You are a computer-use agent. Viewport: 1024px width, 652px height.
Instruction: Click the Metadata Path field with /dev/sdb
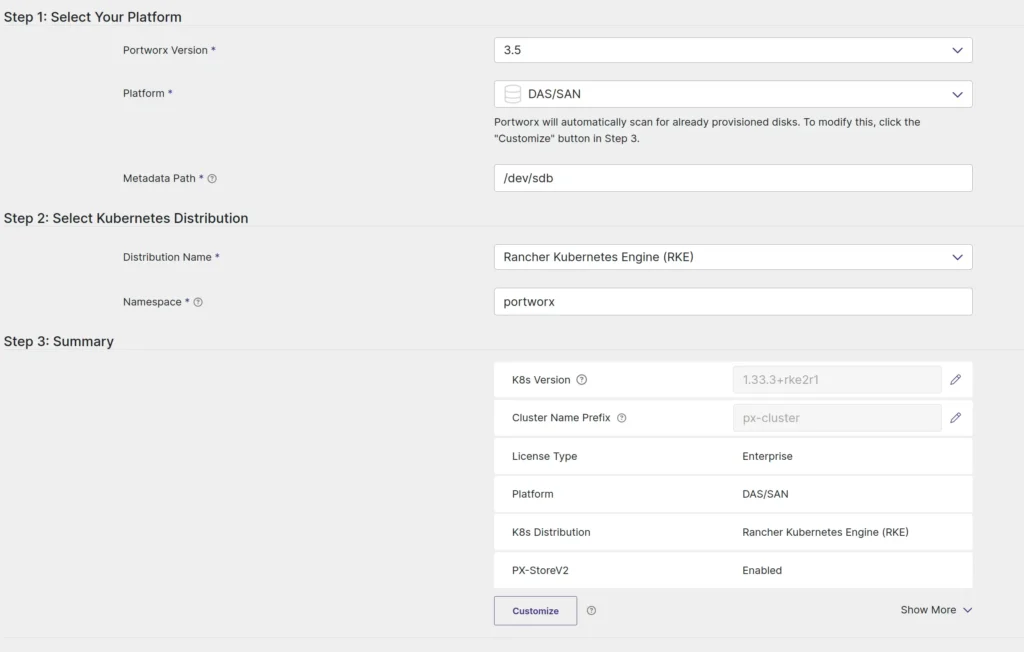coord(732,178)
